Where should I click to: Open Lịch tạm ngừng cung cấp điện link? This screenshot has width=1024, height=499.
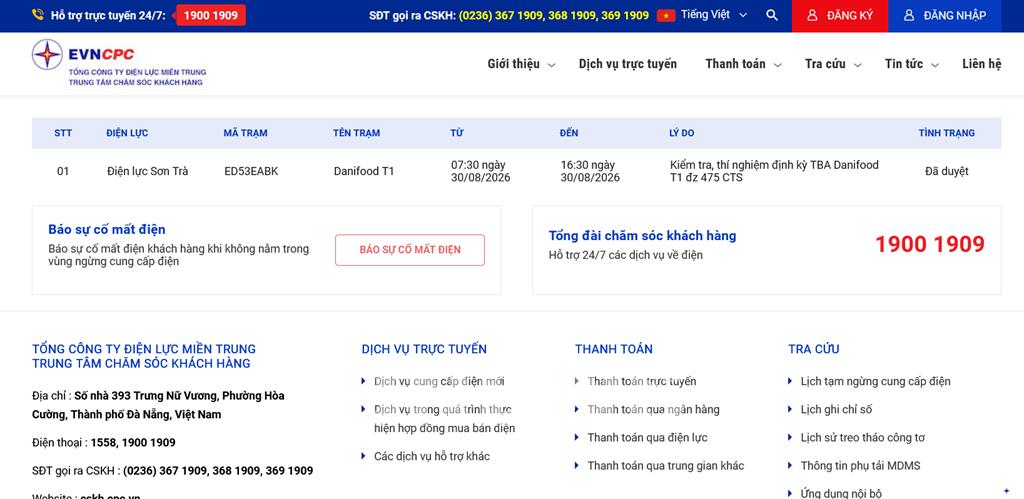click(x=875, y=381)
